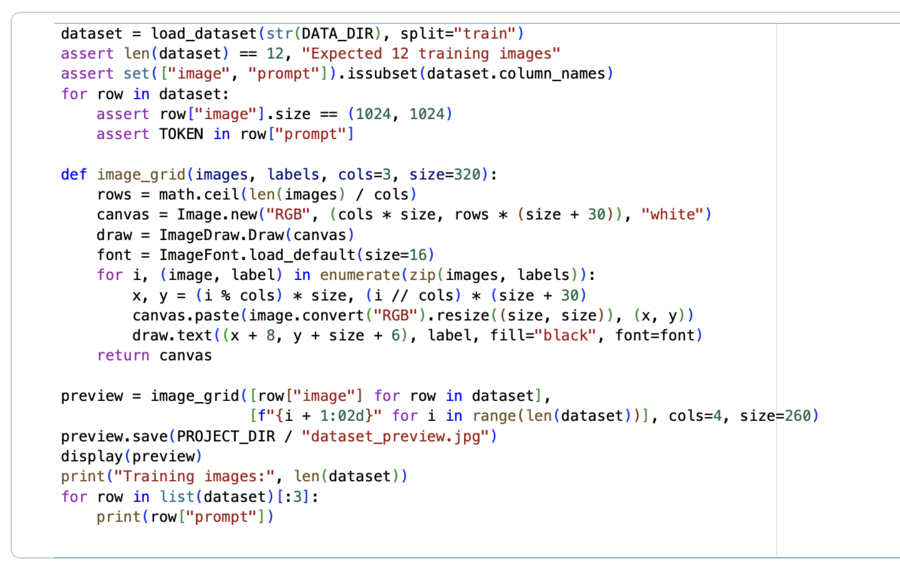This screenshot has width=900, height=568.
Task: Click the line 'dataset = load_dataset(str(DATA_DIR), split="train")'
Action: [x=292, y=34]
